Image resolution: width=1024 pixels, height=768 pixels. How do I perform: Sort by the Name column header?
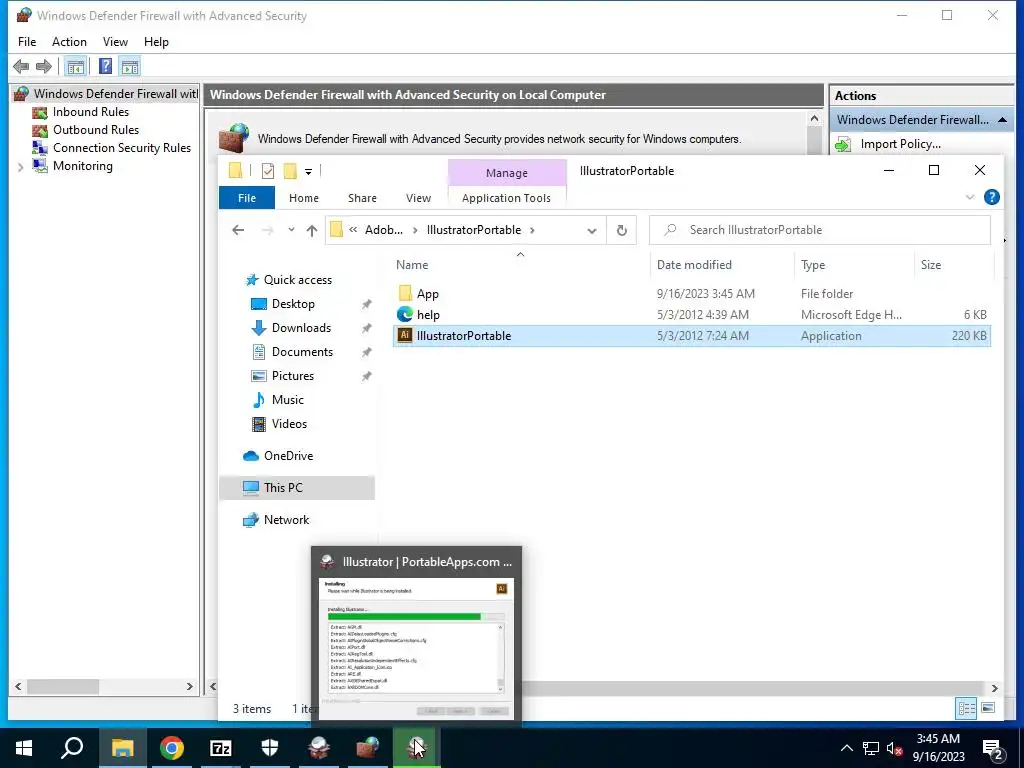[x=521, y=264]
